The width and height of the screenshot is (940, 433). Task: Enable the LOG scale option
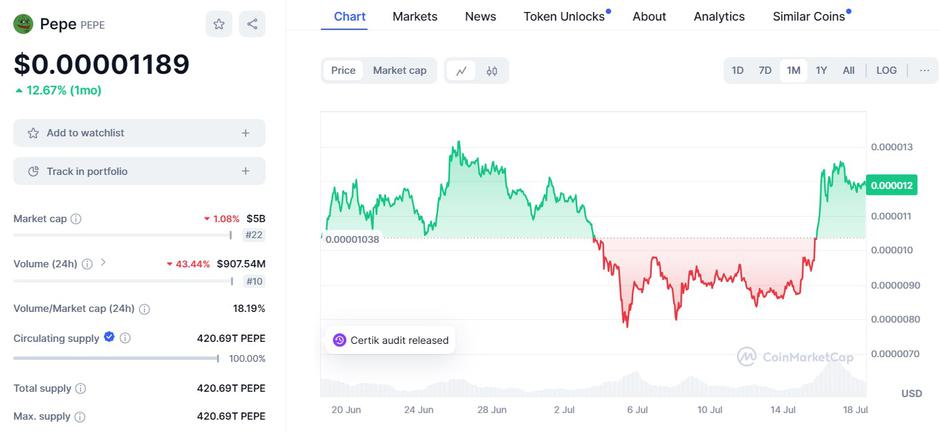[887, 71]
